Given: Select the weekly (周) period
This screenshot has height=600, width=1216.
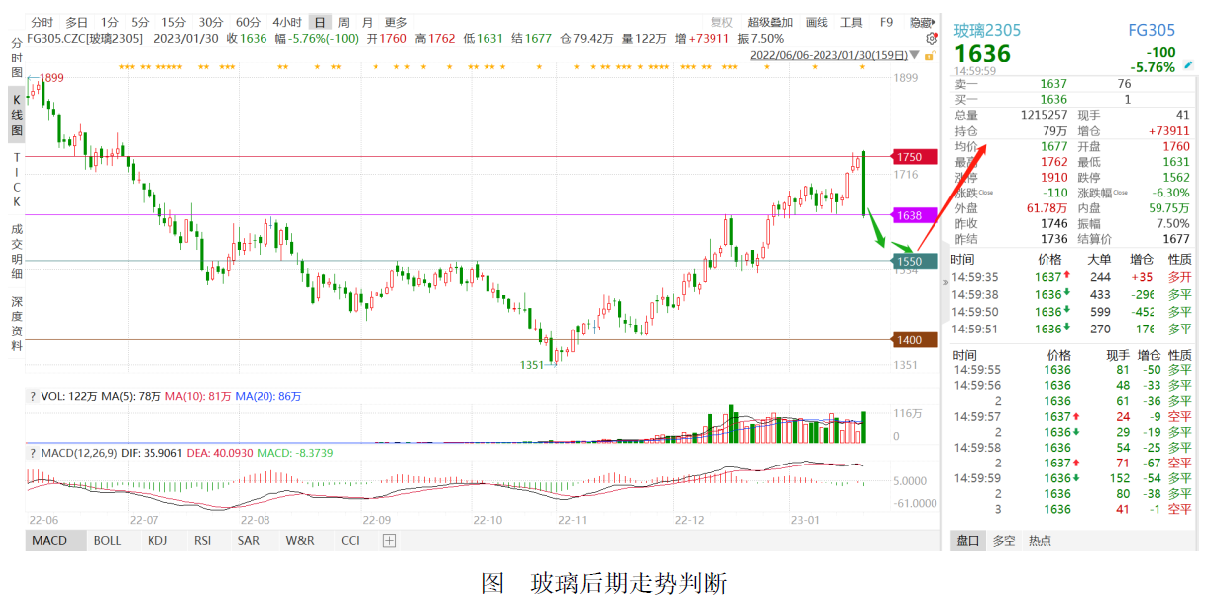Looking at the screenshot, I should click(x=344, y=22).
